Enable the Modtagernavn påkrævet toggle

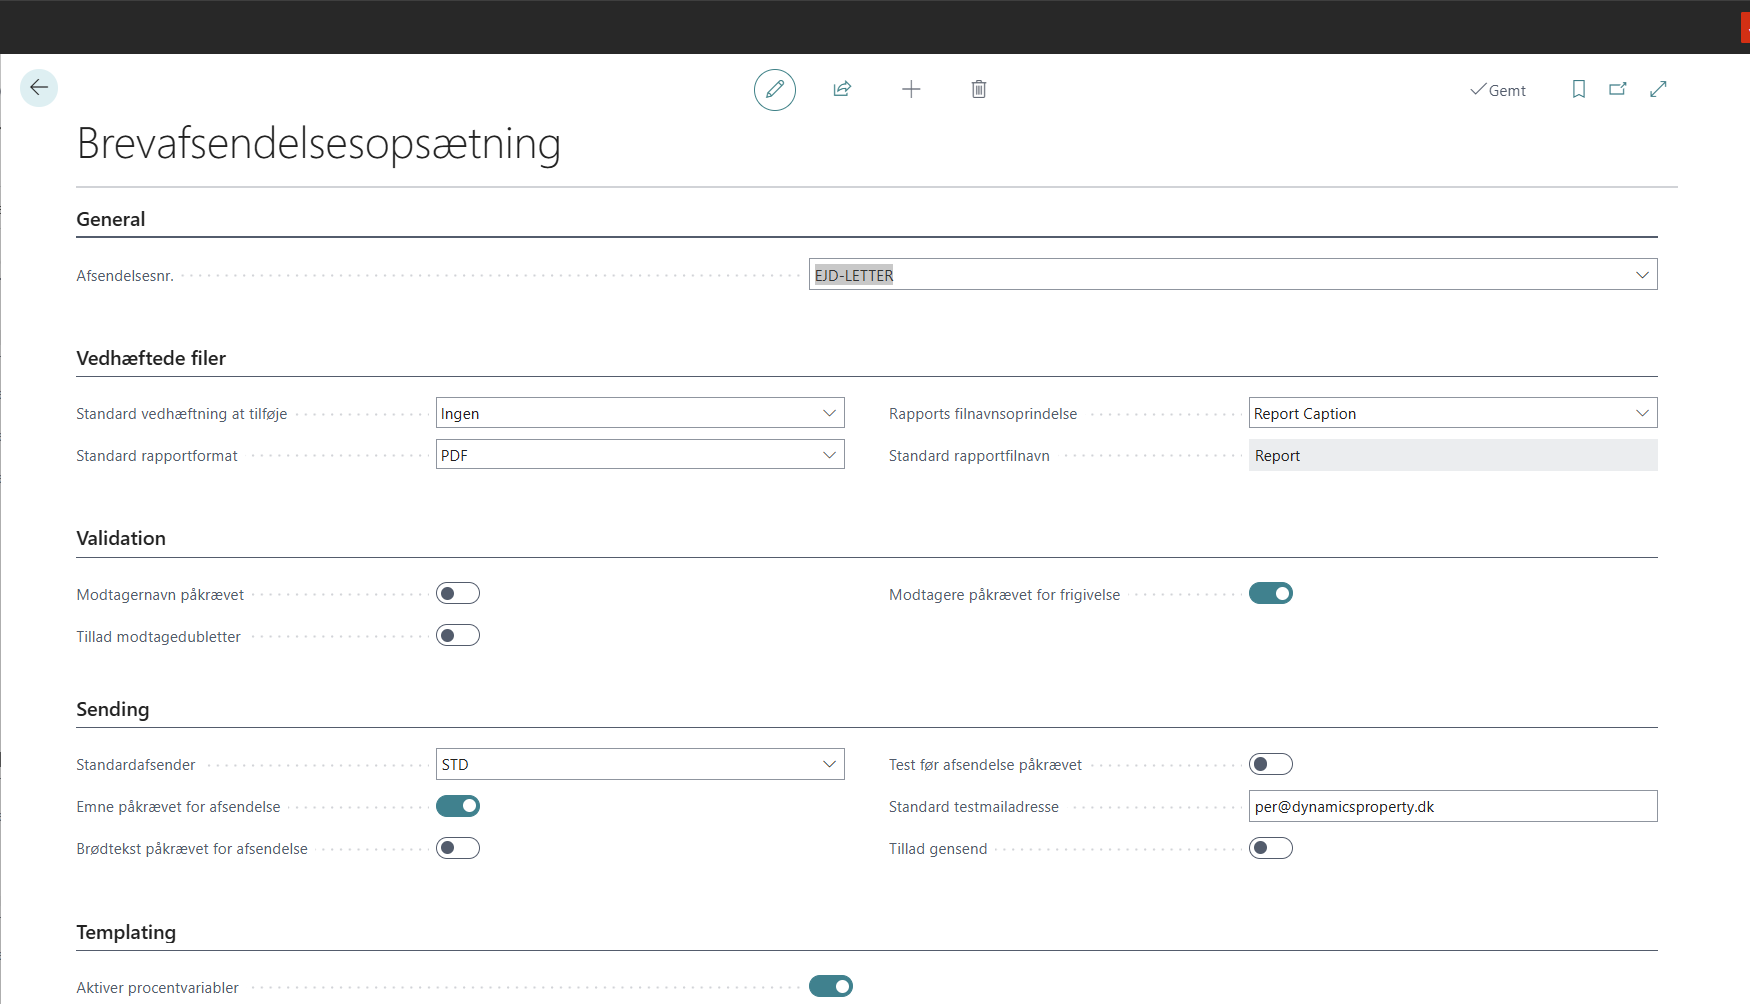tap(458, 594)
